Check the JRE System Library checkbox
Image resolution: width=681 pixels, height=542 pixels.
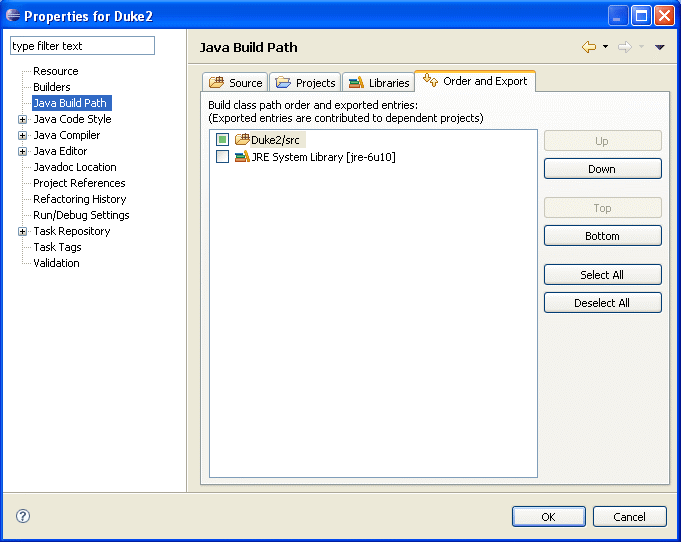pyautogui.click(x=222, y=157)
